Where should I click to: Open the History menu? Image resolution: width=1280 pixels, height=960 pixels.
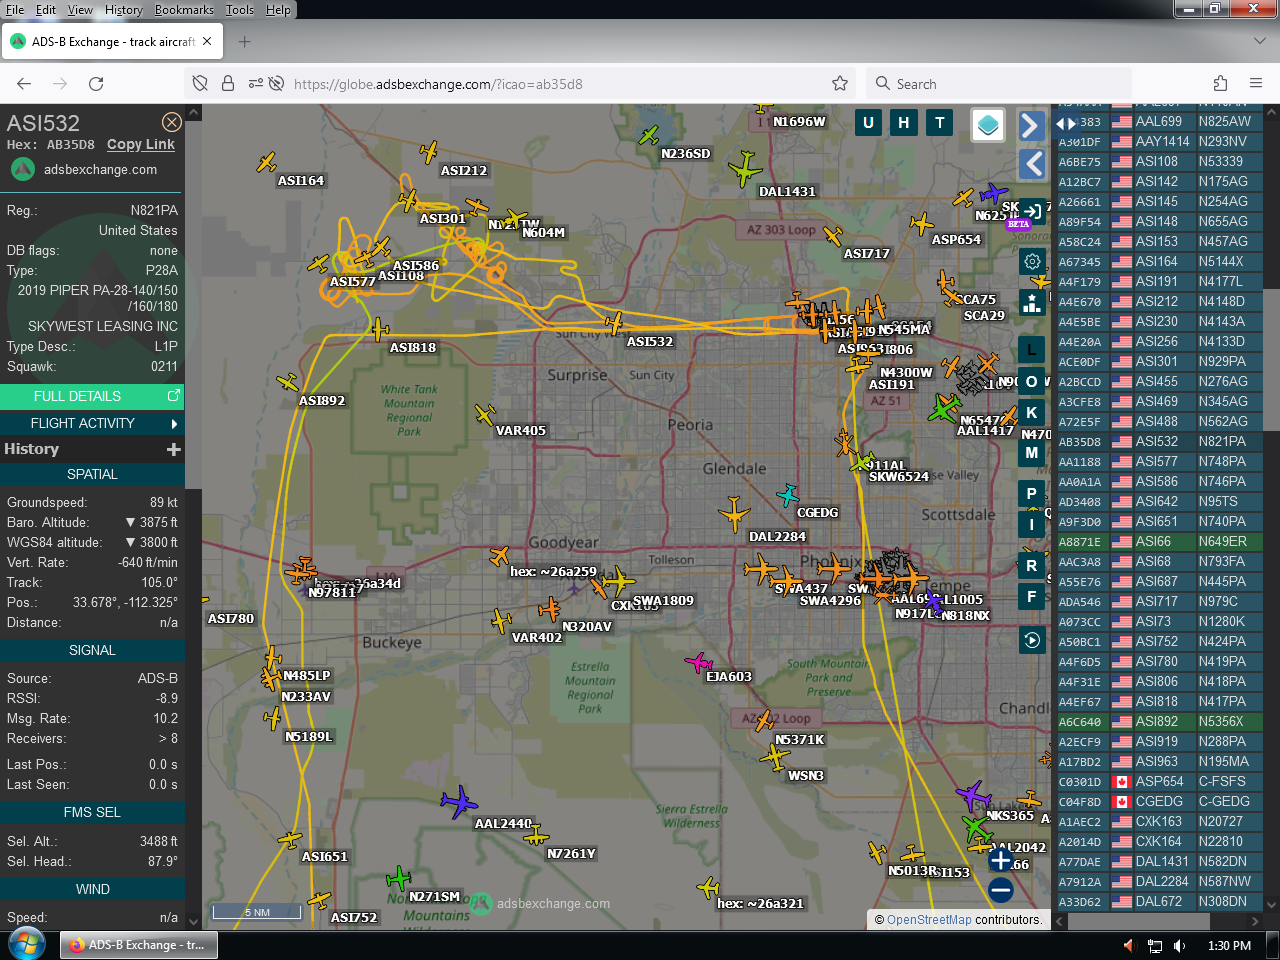(124, 10)
